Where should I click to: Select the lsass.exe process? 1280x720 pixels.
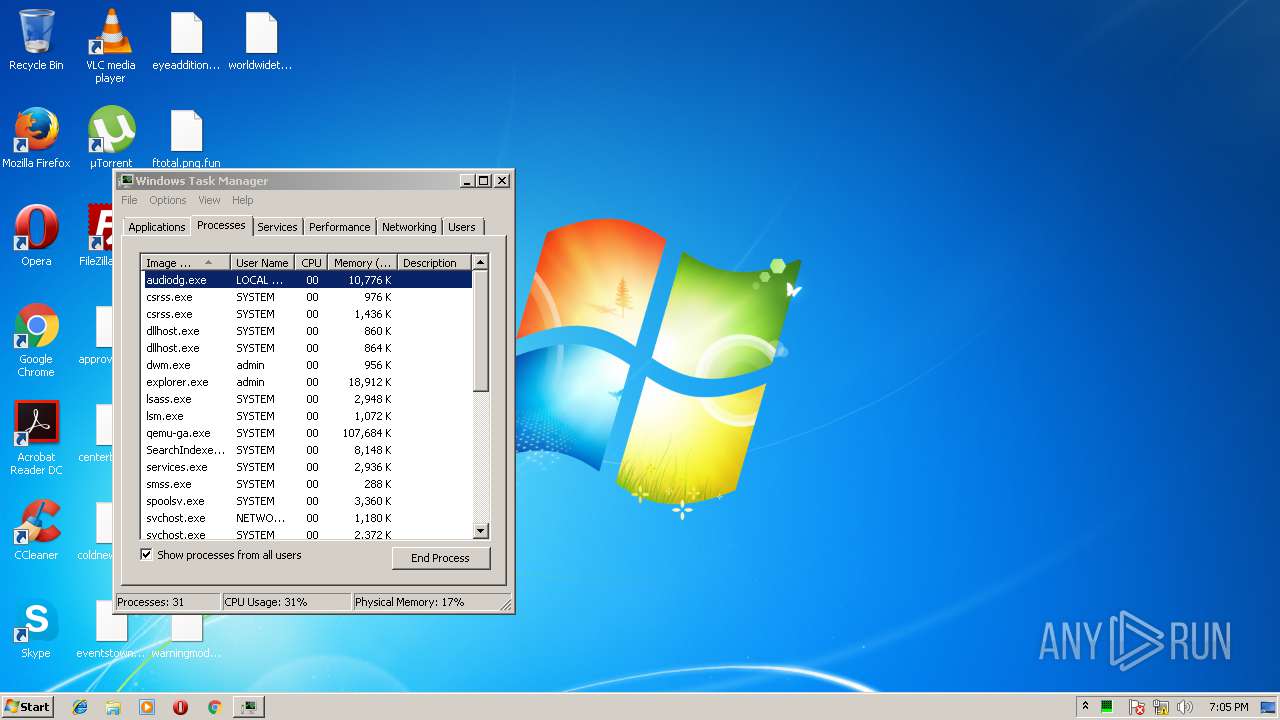coord(306,399)
